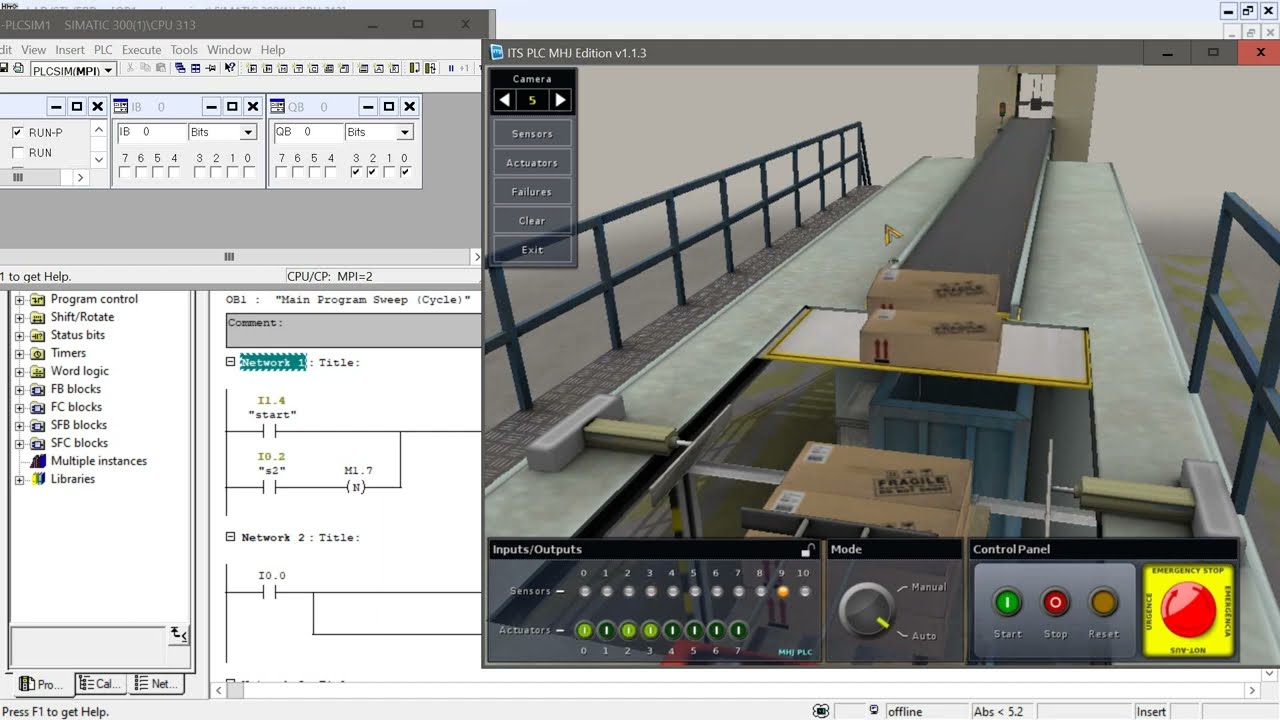Screen dimensions: 1280x720
Task: Click the Actuators button in ITS PLC
Action: point(532,162)
